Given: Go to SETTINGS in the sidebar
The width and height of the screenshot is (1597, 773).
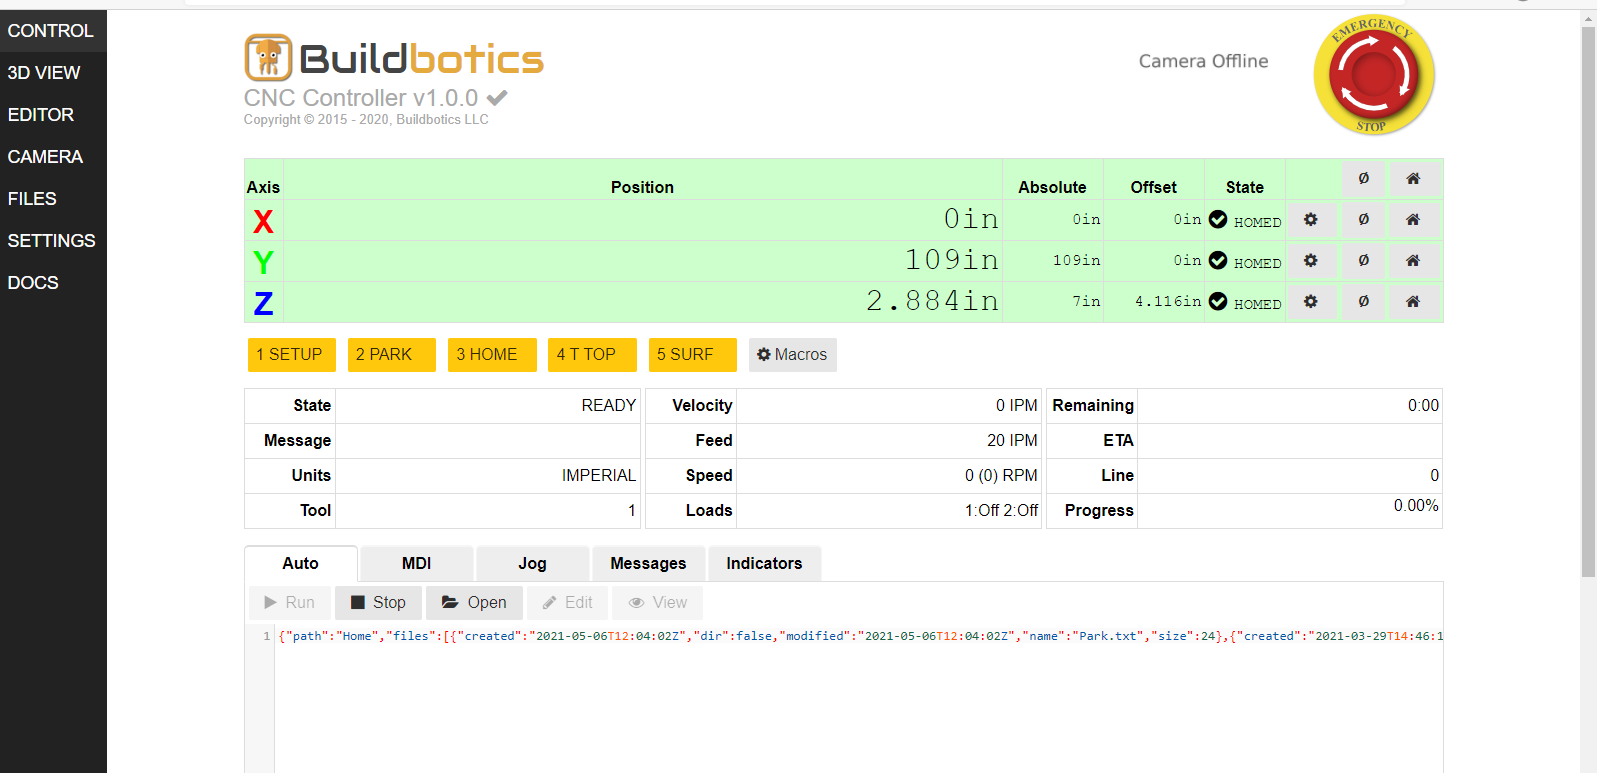Looking at the screenshot, I should [x=52, y=241].
